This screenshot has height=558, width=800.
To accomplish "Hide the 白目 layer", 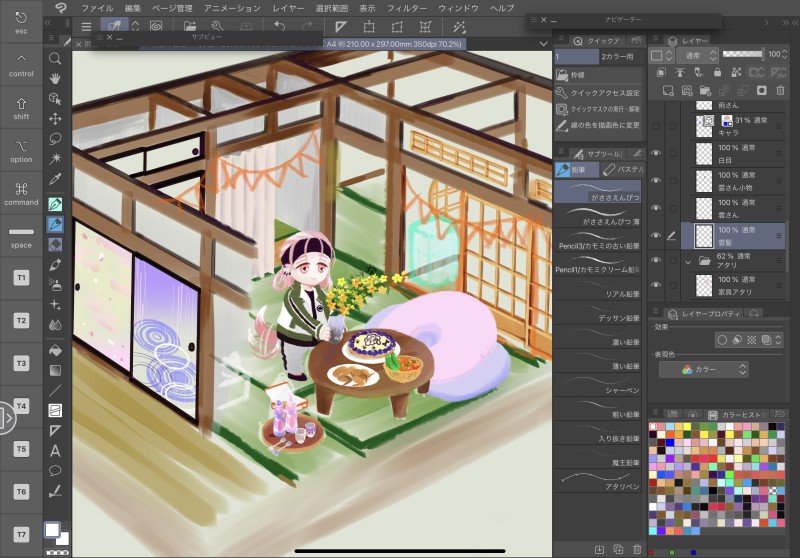I will [x=656, y=153].
